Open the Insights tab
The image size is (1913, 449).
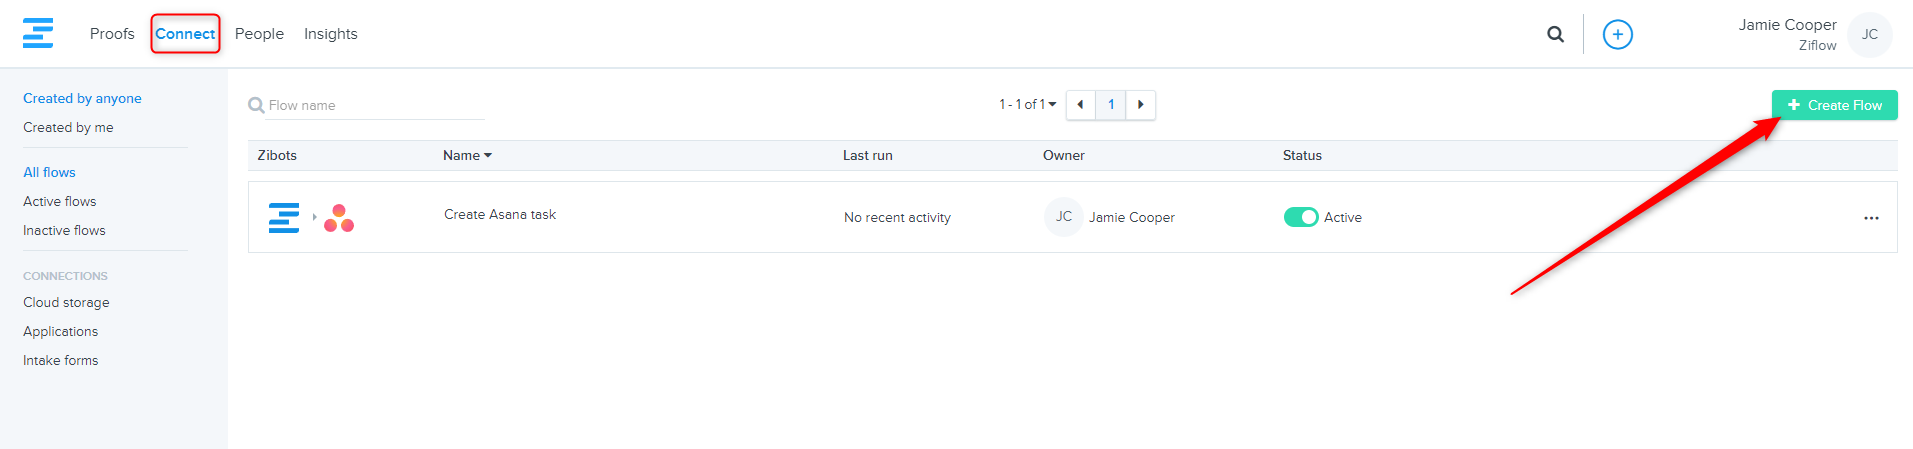click(x=330, y=34)
